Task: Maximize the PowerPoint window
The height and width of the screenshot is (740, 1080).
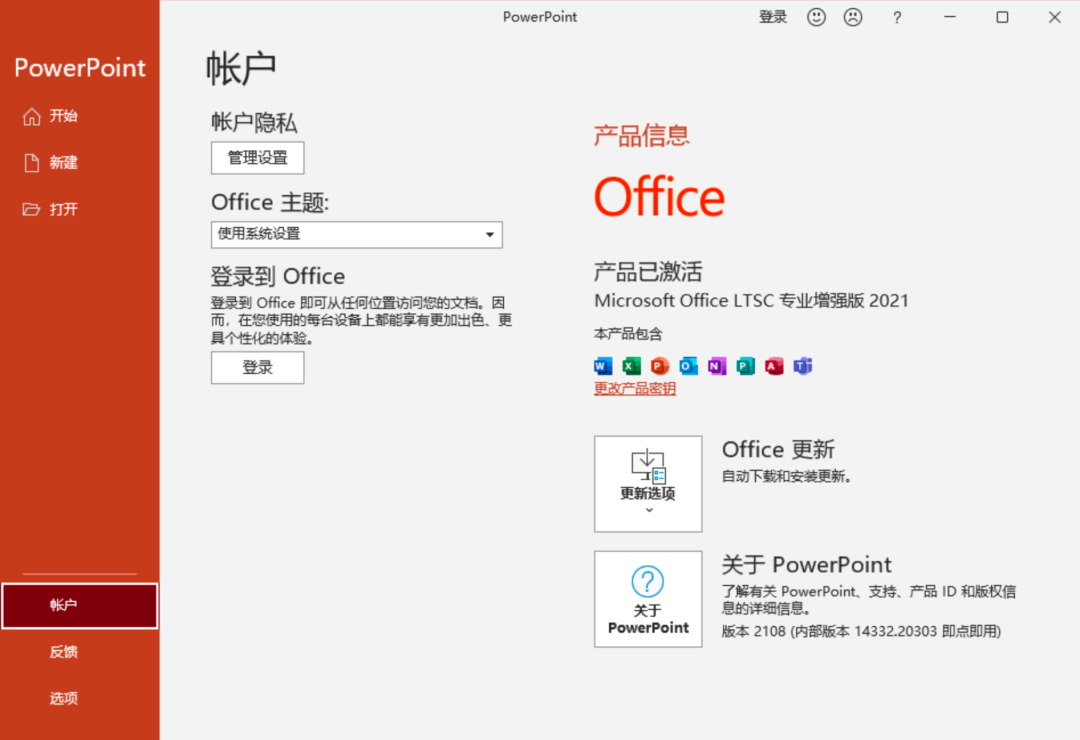Action: (x=1002, y=17)
